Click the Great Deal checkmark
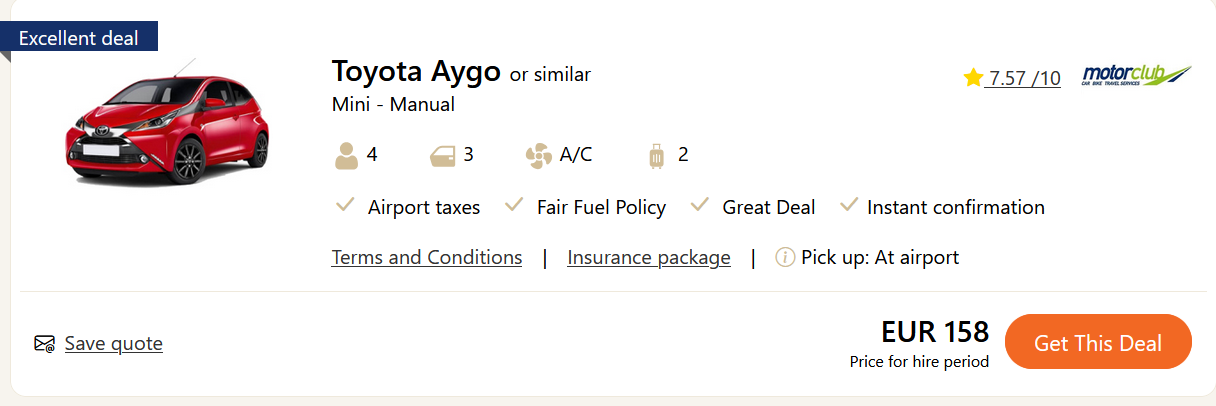 tap(700, 206)
